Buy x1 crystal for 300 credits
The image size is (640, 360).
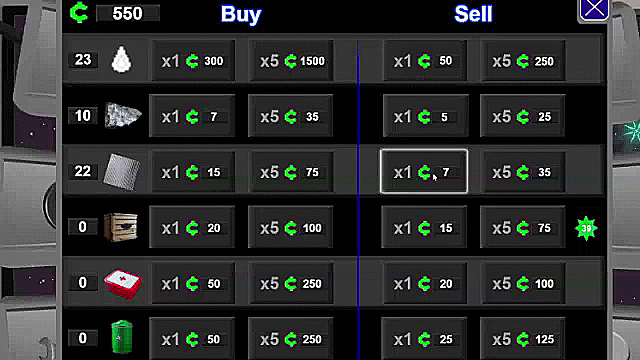193,61
